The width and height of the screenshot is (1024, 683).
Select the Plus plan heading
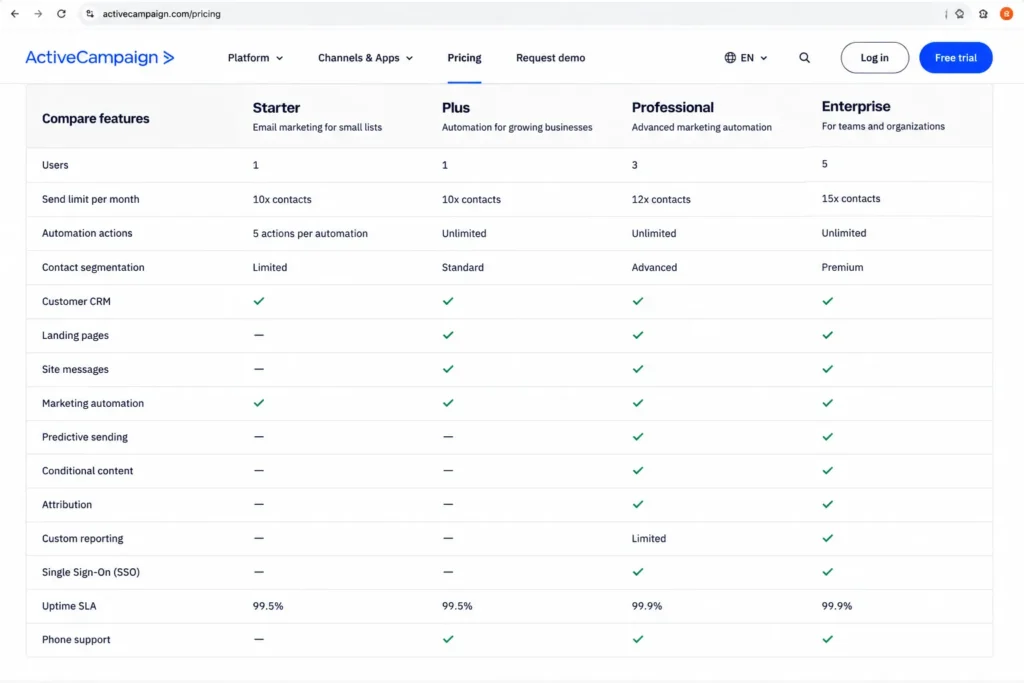[x=456, y=108]
